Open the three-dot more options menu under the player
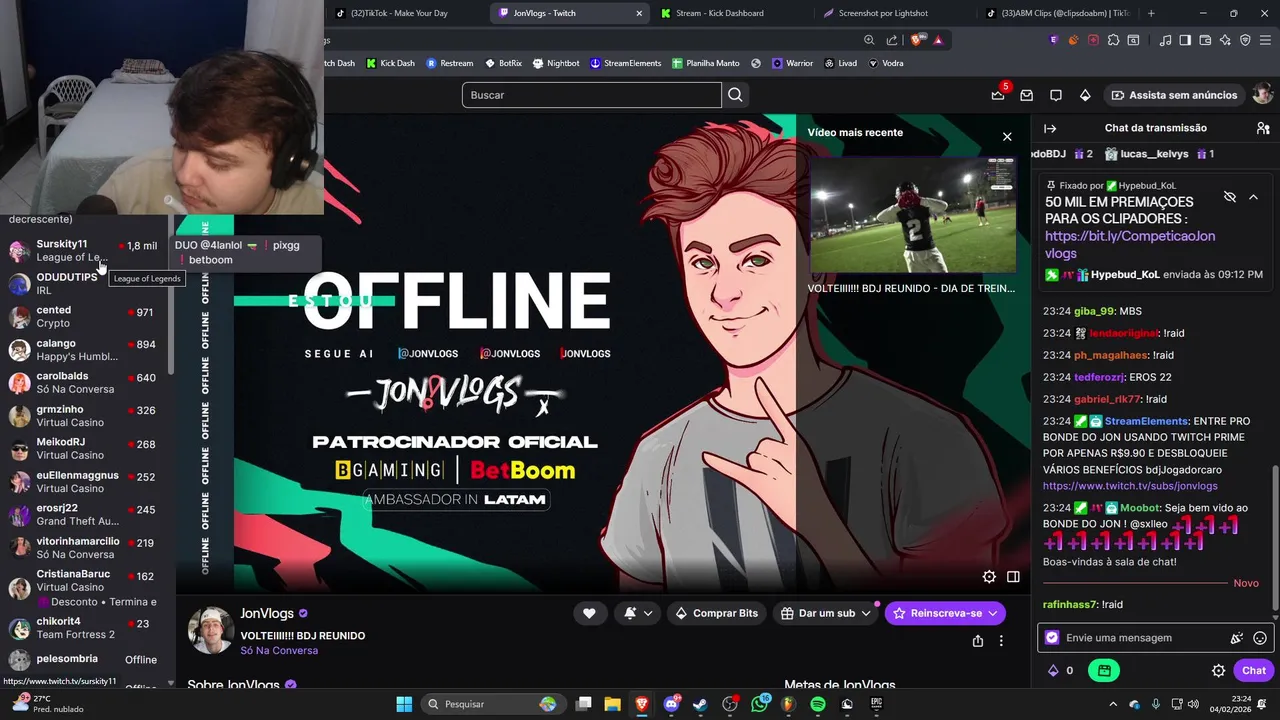Screen dimensions: 1280x720 point(1001,641)
